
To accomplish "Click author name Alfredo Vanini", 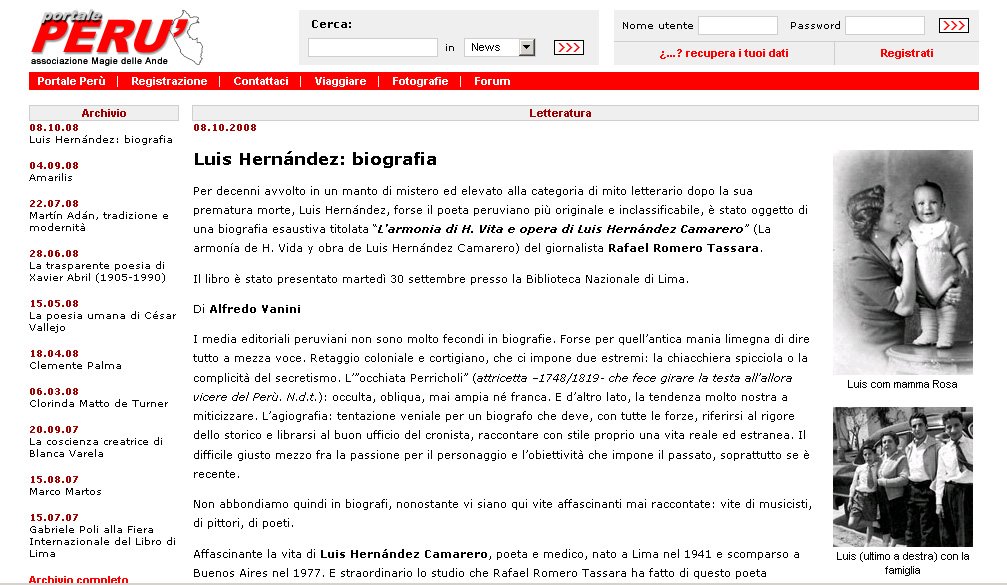I will pos(255,309).
